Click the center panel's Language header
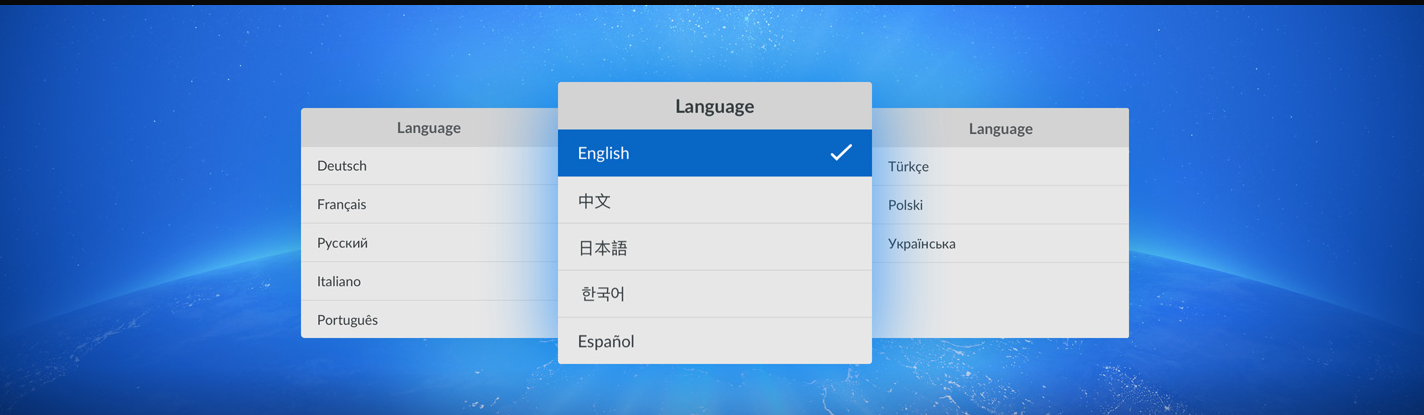Screen dimensions: 1424x415 tap(714, 106)
